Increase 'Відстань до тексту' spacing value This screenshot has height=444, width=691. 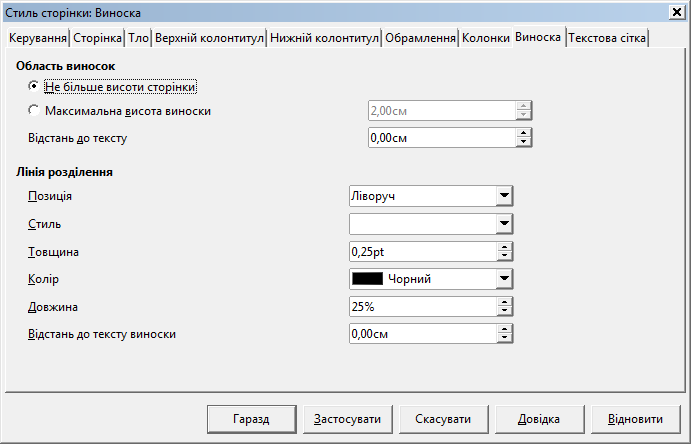(523, 133)
